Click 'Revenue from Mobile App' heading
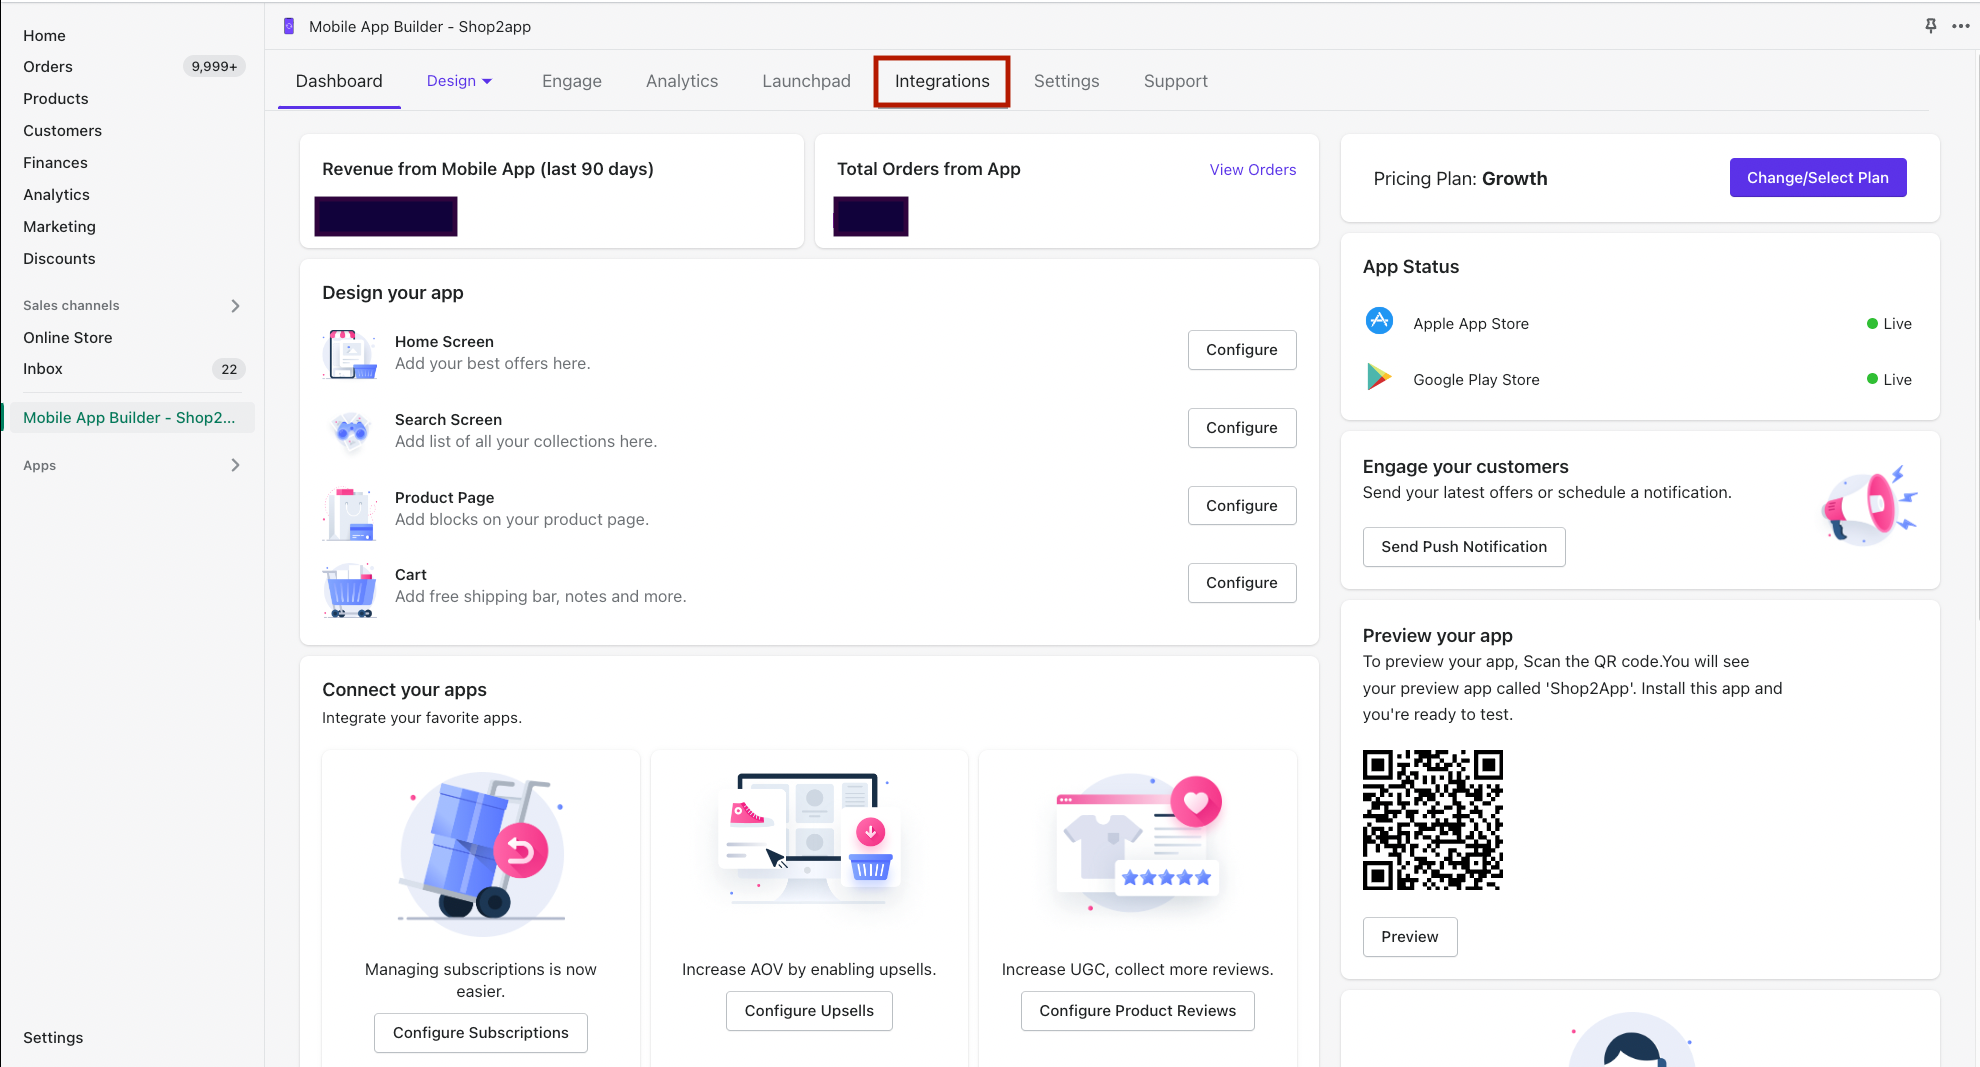The height and width of the screenshot is (1067, 1980). [x=488, y=169]
